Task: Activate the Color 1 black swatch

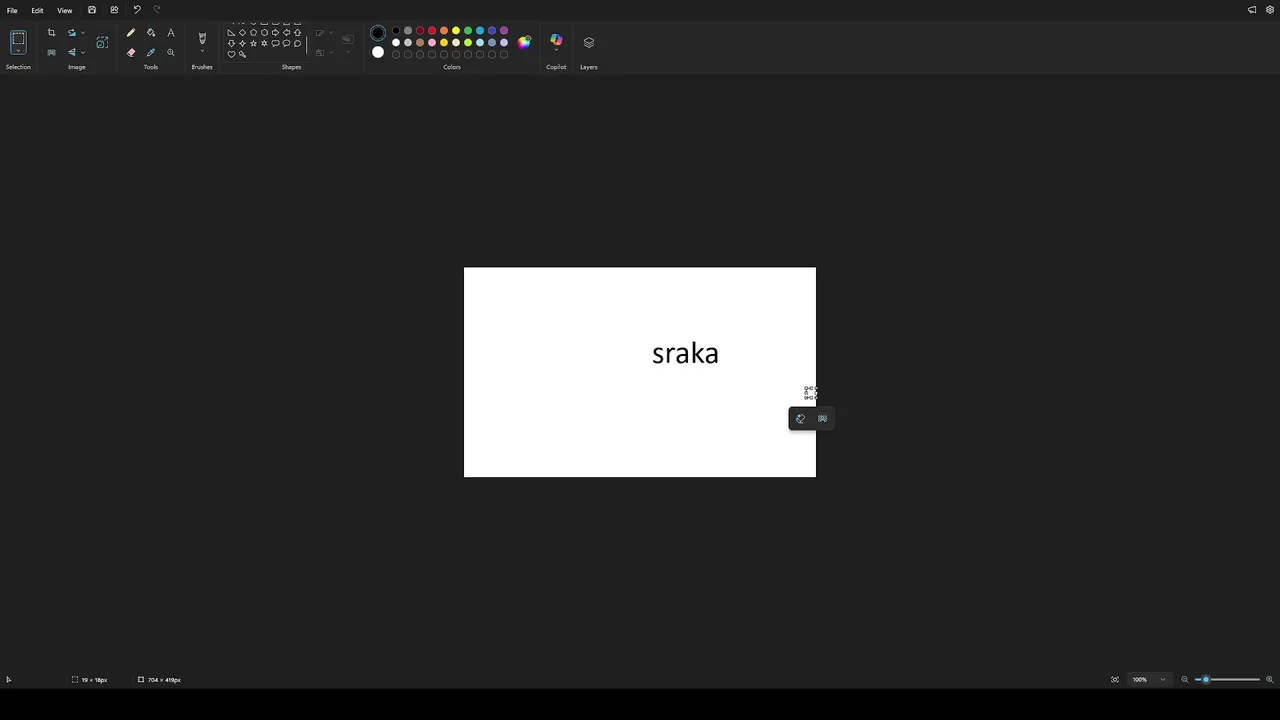Action: click(378, 33)
